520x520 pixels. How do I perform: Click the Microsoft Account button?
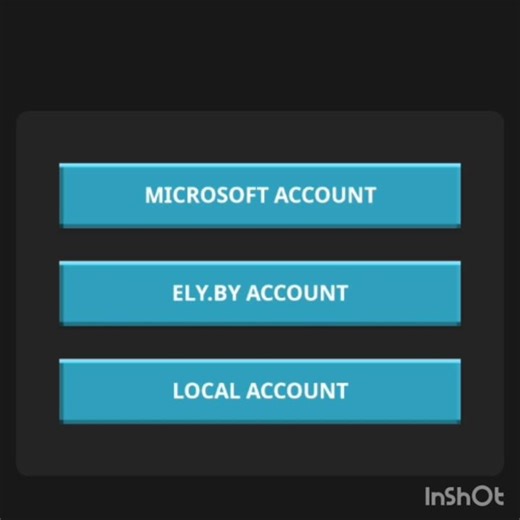(x=260, y=196)
